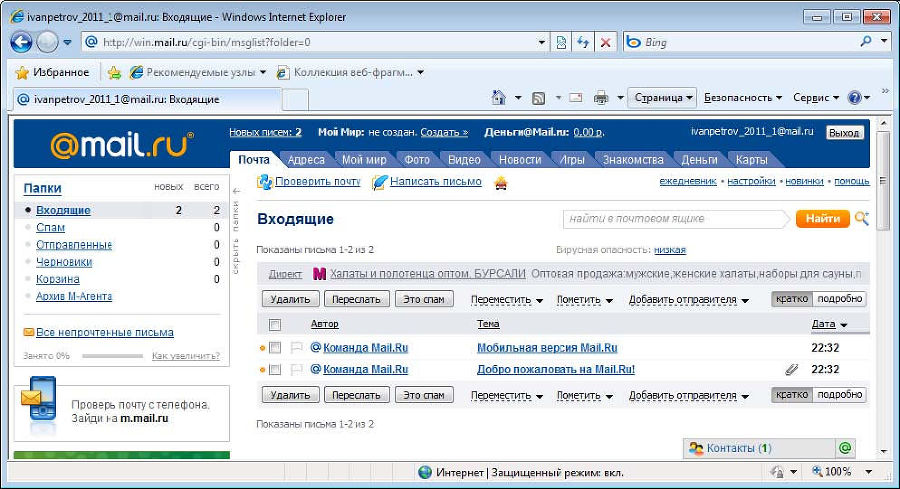This screenshot has height=489, width=900.
Task: Click the Home icon in command bar
Action: pyautogui.click(x=499, y=98)
